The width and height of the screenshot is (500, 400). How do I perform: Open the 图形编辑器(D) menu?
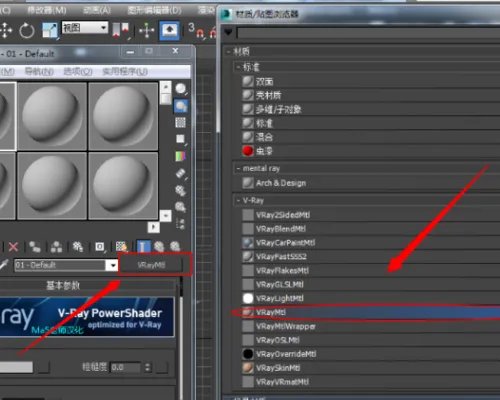click(x=154, y=10)
